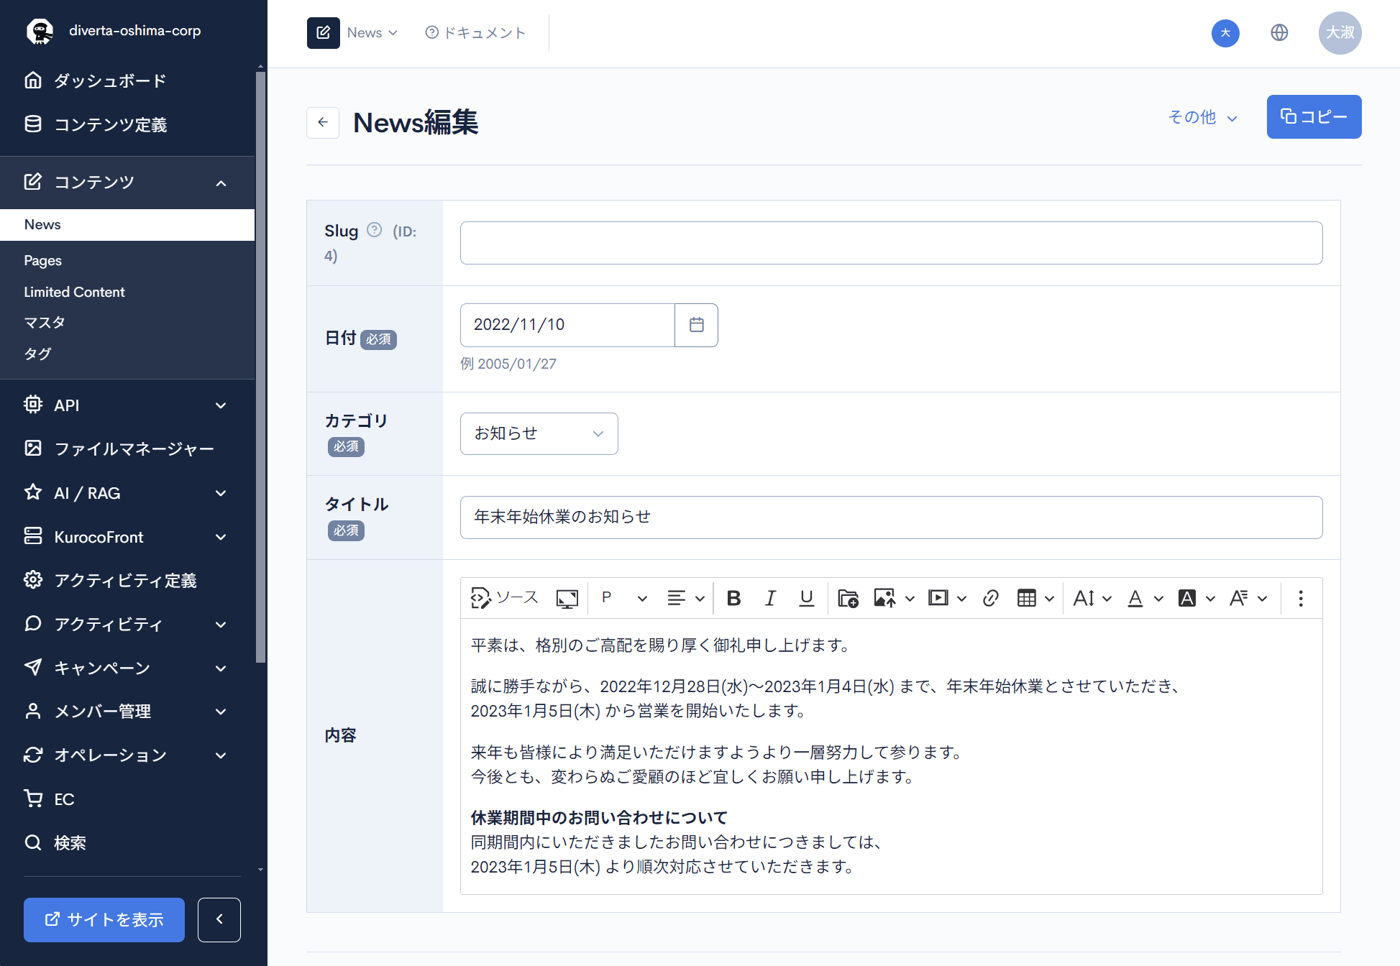Image resolution: width=1400 pixels, height=966 pixels.
Task: Open the その他 dropdown menu
Action: click(1203, 117)
